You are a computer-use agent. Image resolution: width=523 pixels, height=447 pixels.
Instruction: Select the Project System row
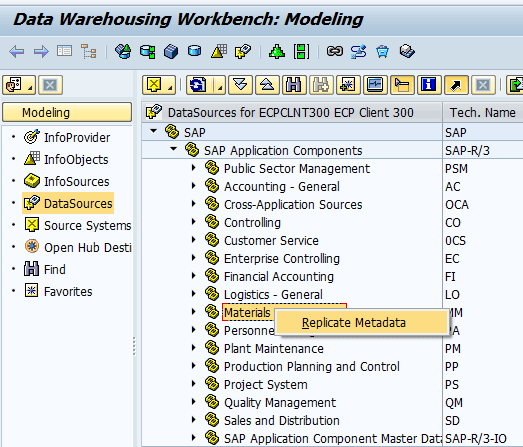[x=266, y=385]
